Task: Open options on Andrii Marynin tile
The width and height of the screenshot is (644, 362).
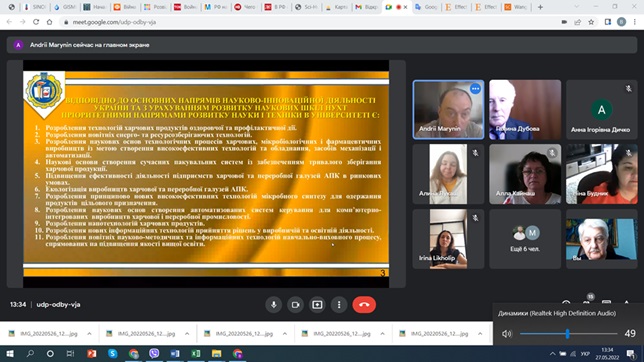Action: click(x=475, y=89)
